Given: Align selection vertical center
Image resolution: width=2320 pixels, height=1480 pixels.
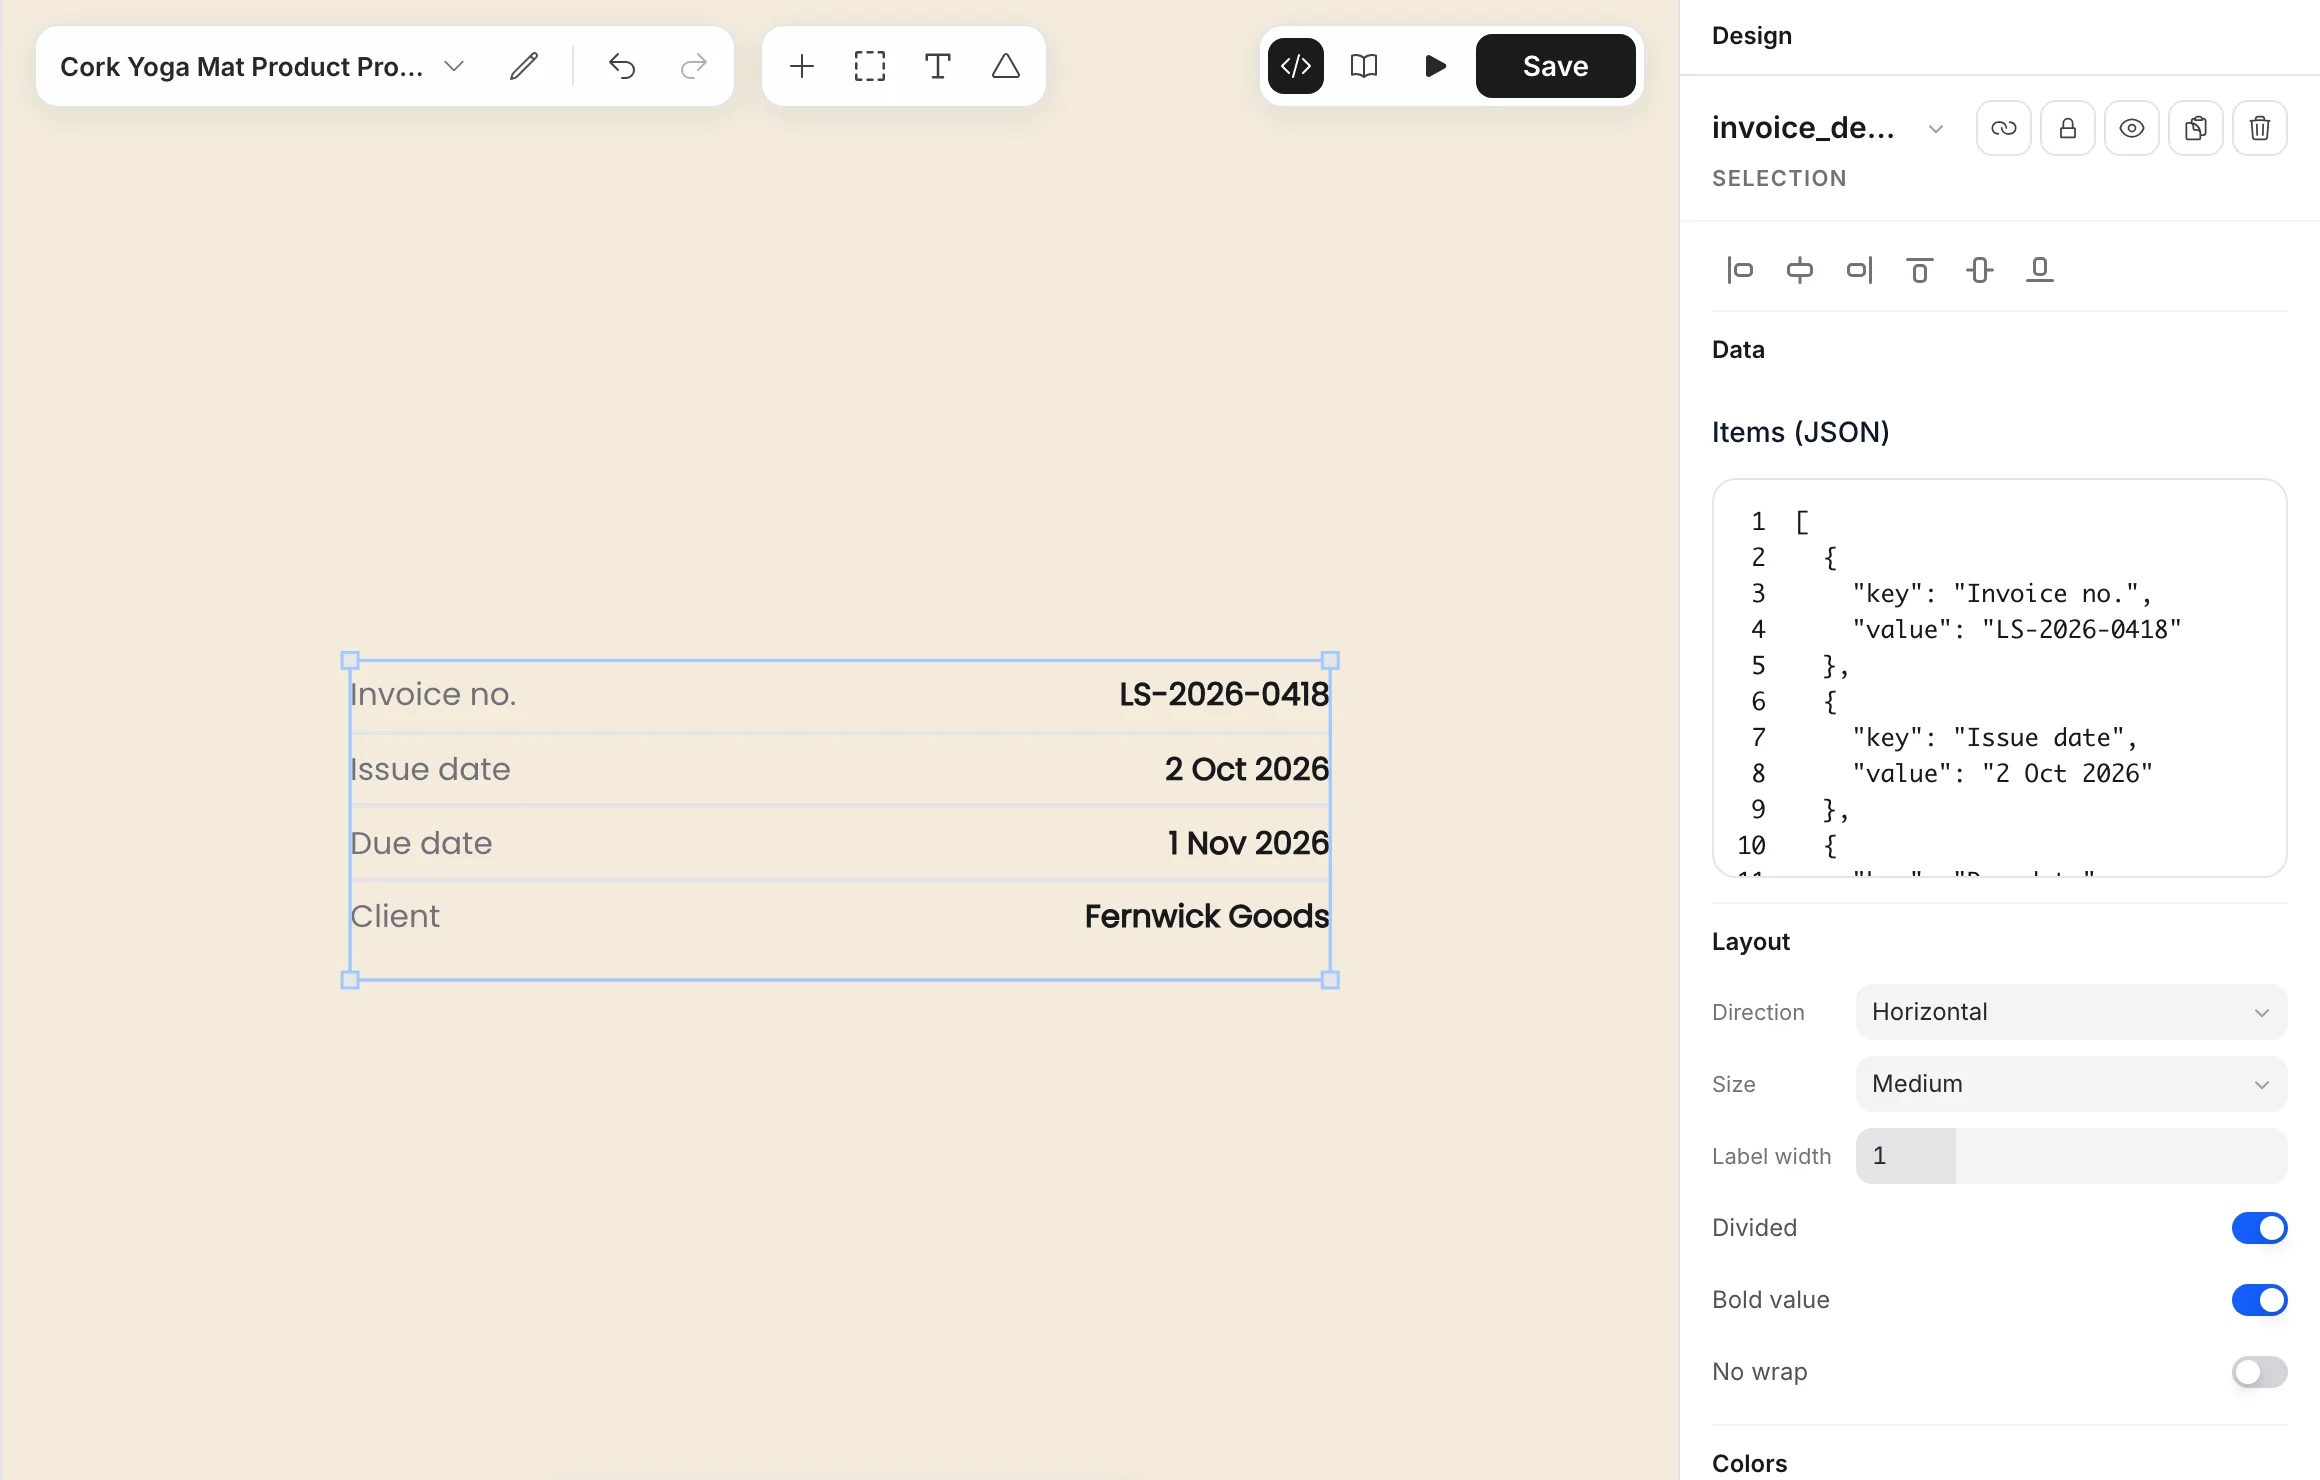Looking at the screenshot, I should 1980,270.
